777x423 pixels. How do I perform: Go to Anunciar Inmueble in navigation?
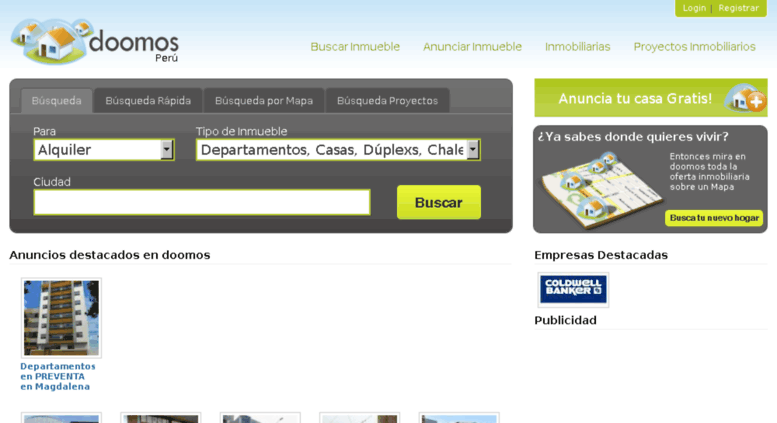pos(472,47)
